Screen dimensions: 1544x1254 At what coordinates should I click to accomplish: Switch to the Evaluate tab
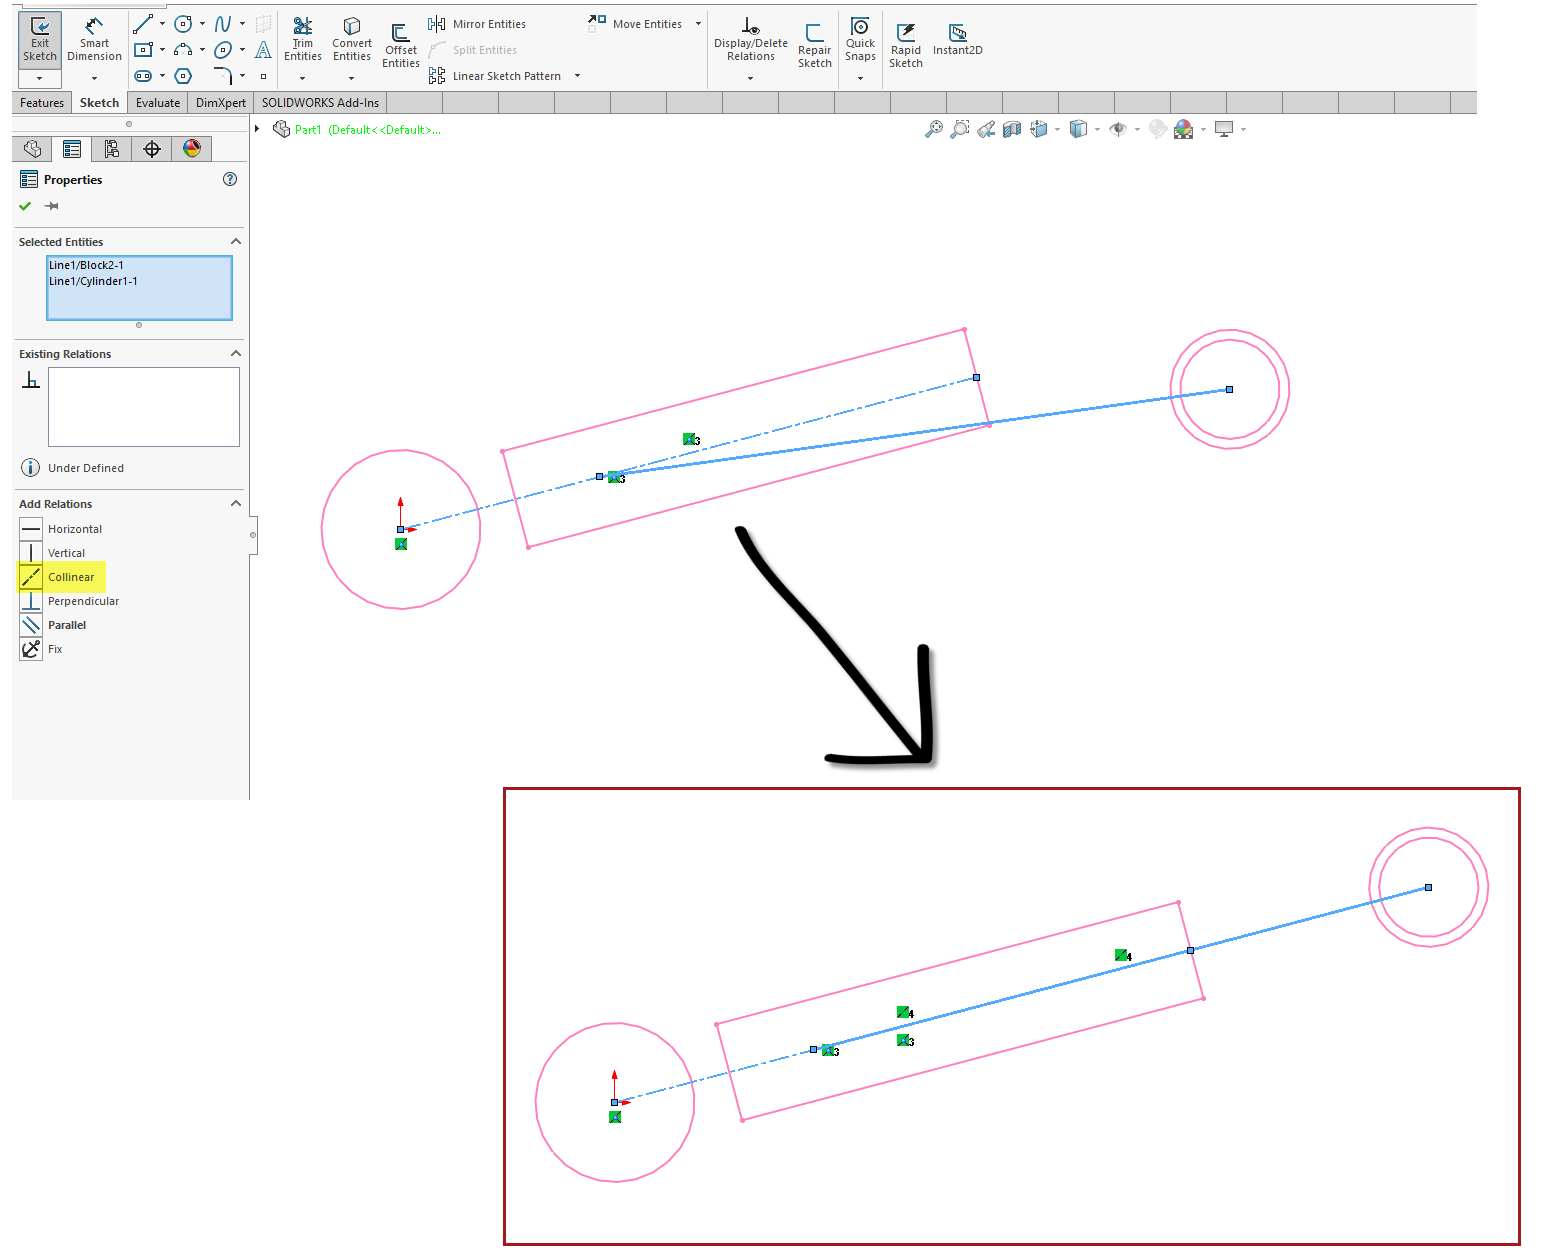coord(157,102)
